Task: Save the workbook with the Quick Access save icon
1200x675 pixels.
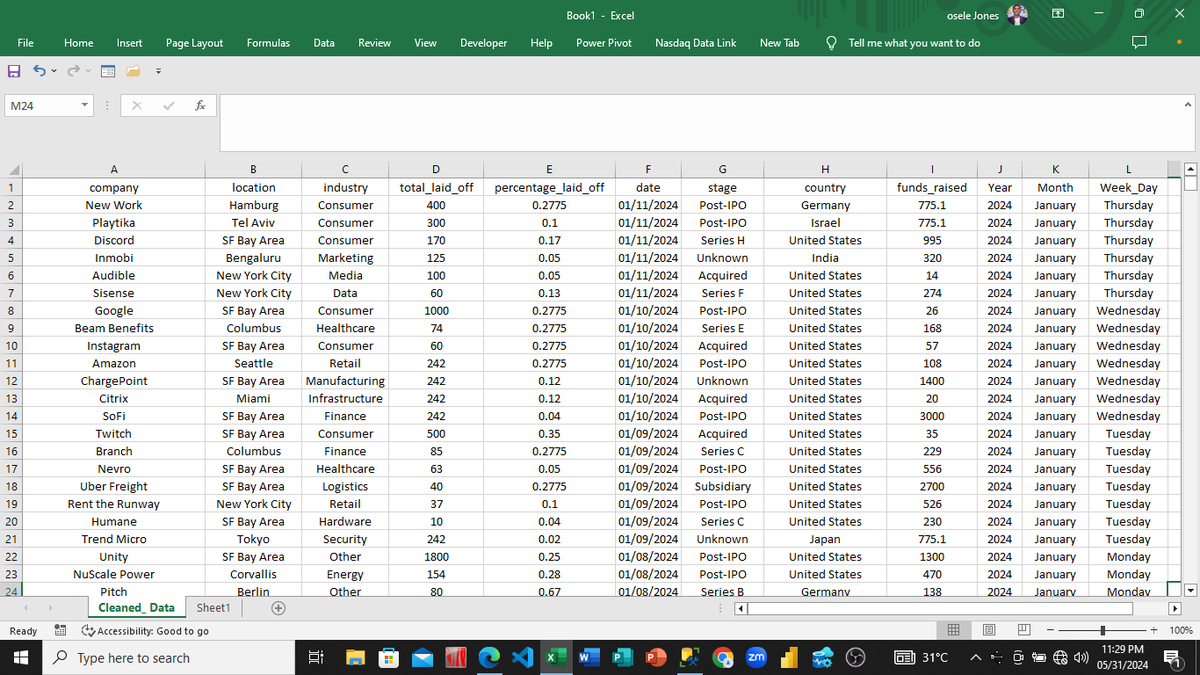Action: [14, 72]
